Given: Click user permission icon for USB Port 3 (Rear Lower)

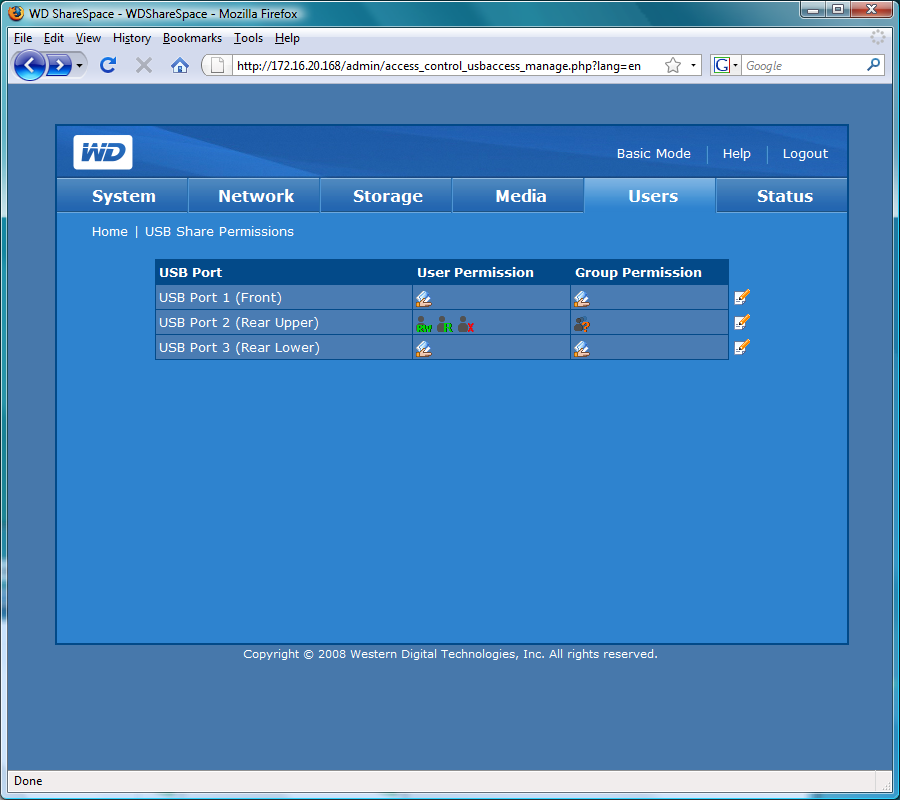Looking at the screenshot, I should [x=424, y=348].
